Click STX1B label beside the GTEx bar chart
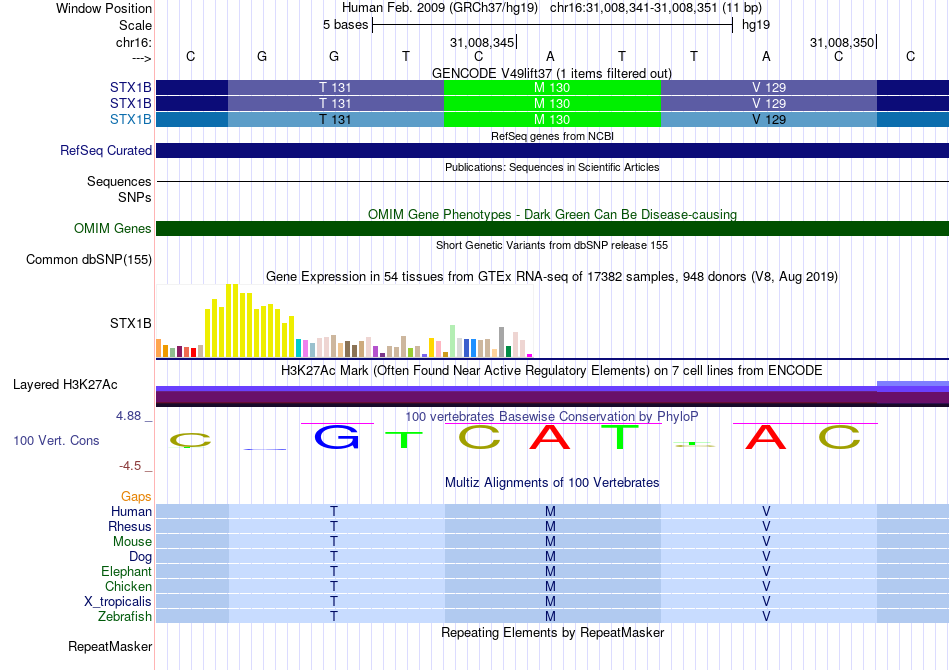This screenshot has width=950, height=670. pyautogui.click(x=130, y=323)
